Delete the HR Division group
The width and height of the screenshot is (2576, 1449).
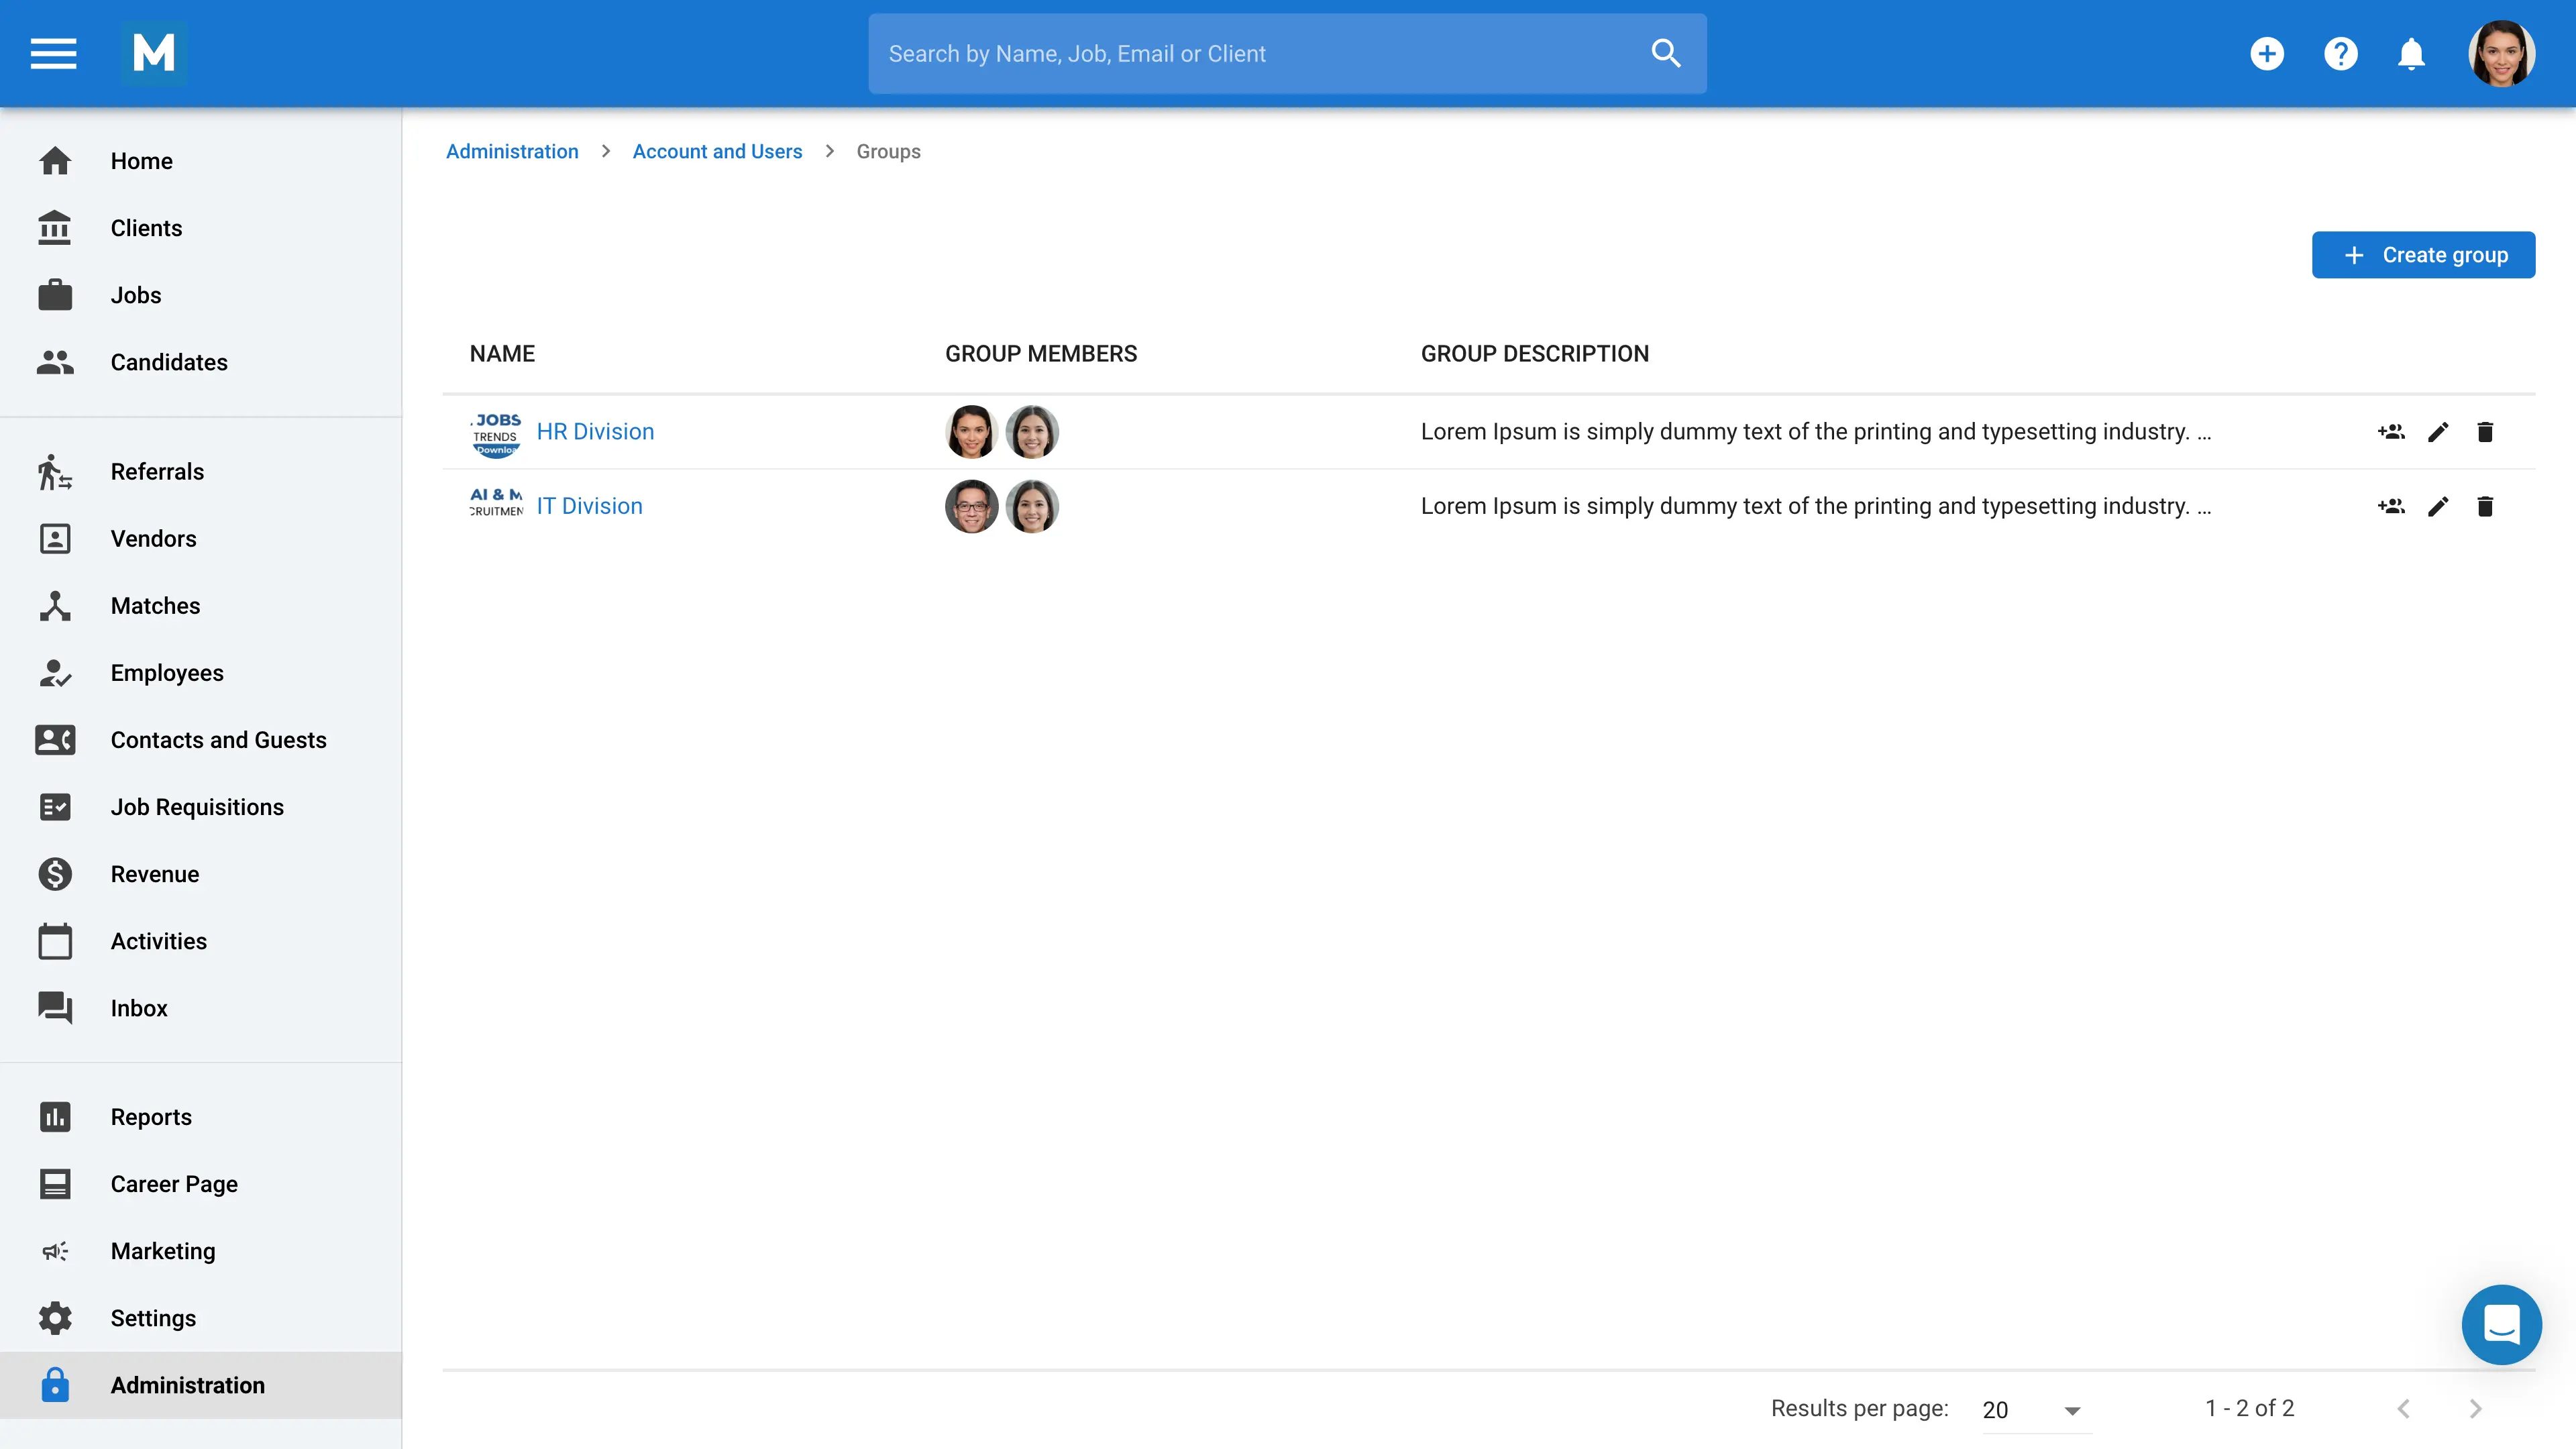pos(2485,432)
